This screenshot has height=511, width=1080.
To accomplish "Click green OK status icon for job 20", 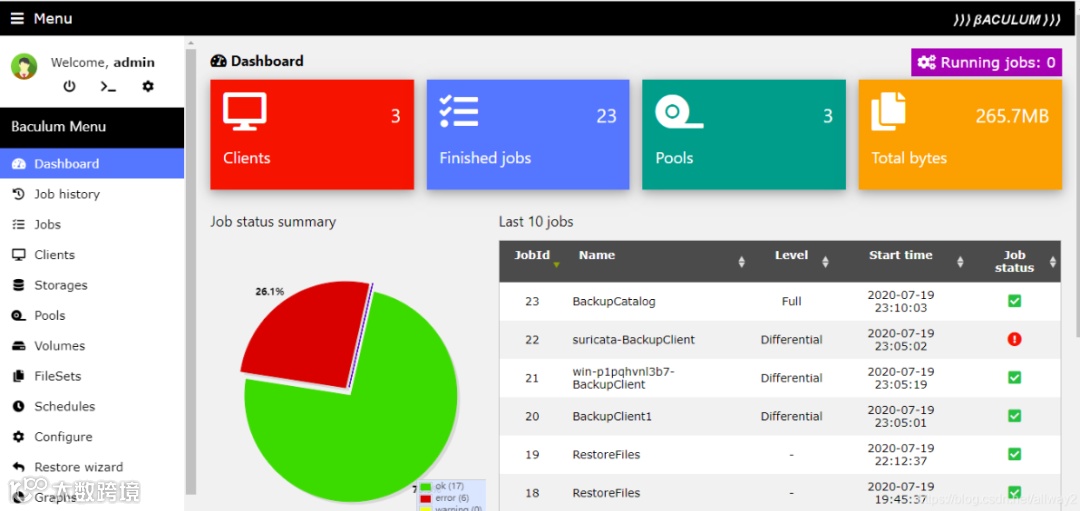I will coord(1014,416).
